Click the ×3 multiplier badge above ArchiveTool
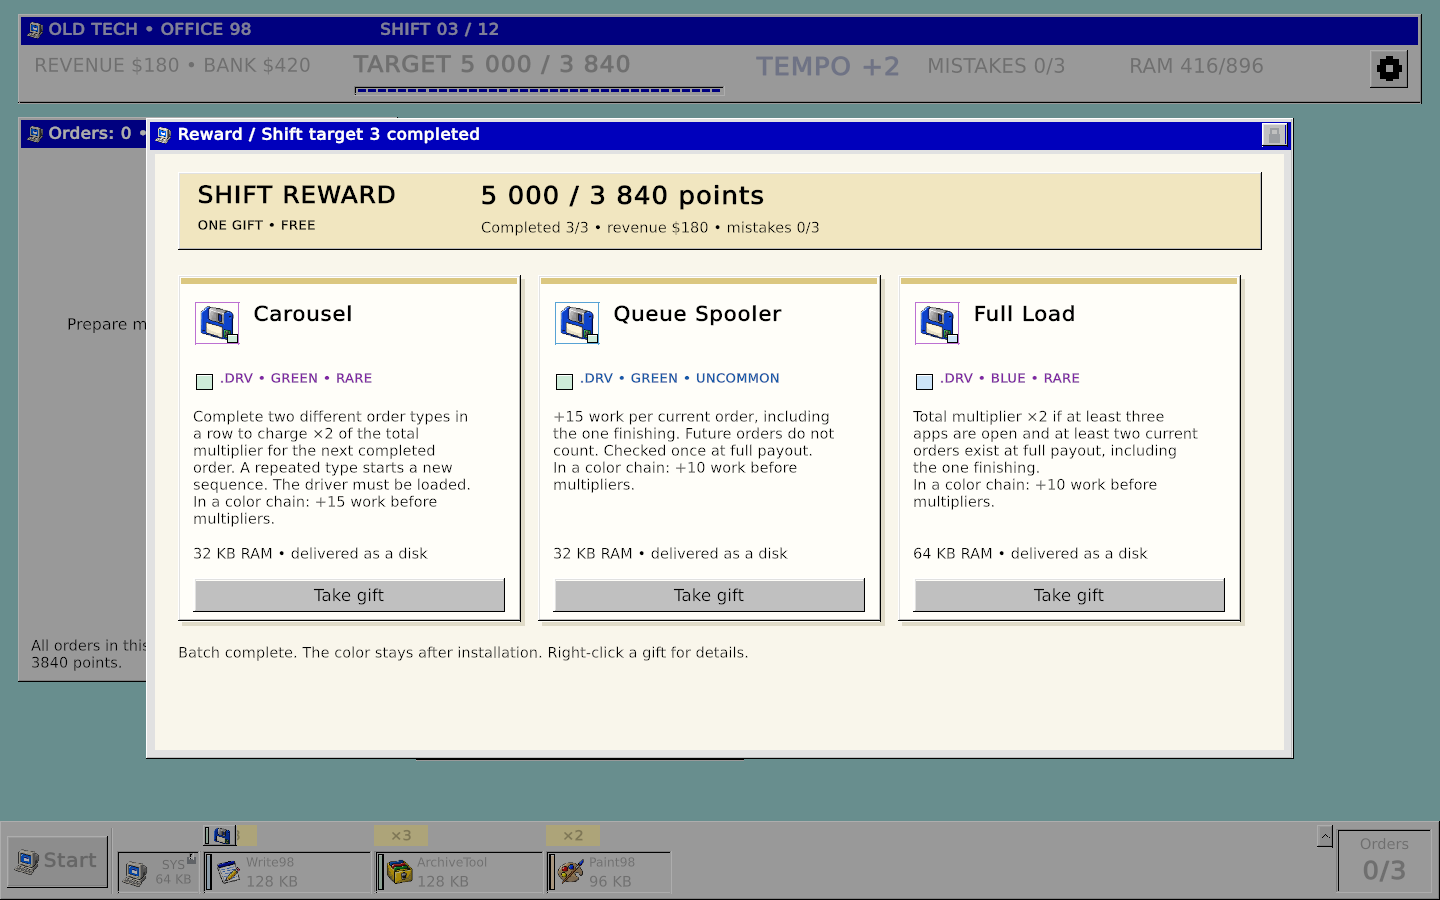 click(401, 836)
